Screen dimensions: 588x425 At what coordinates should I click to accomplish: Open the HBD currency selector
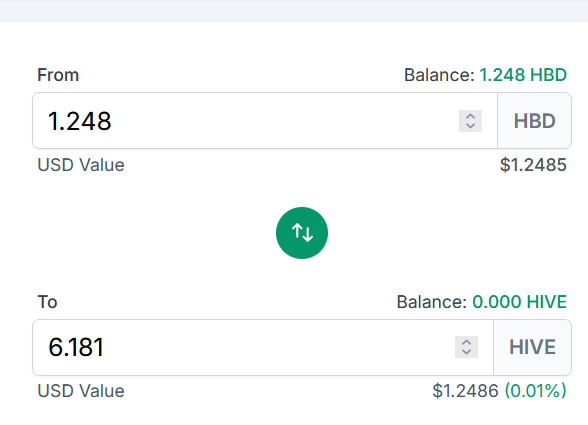(x=534, y=121)
